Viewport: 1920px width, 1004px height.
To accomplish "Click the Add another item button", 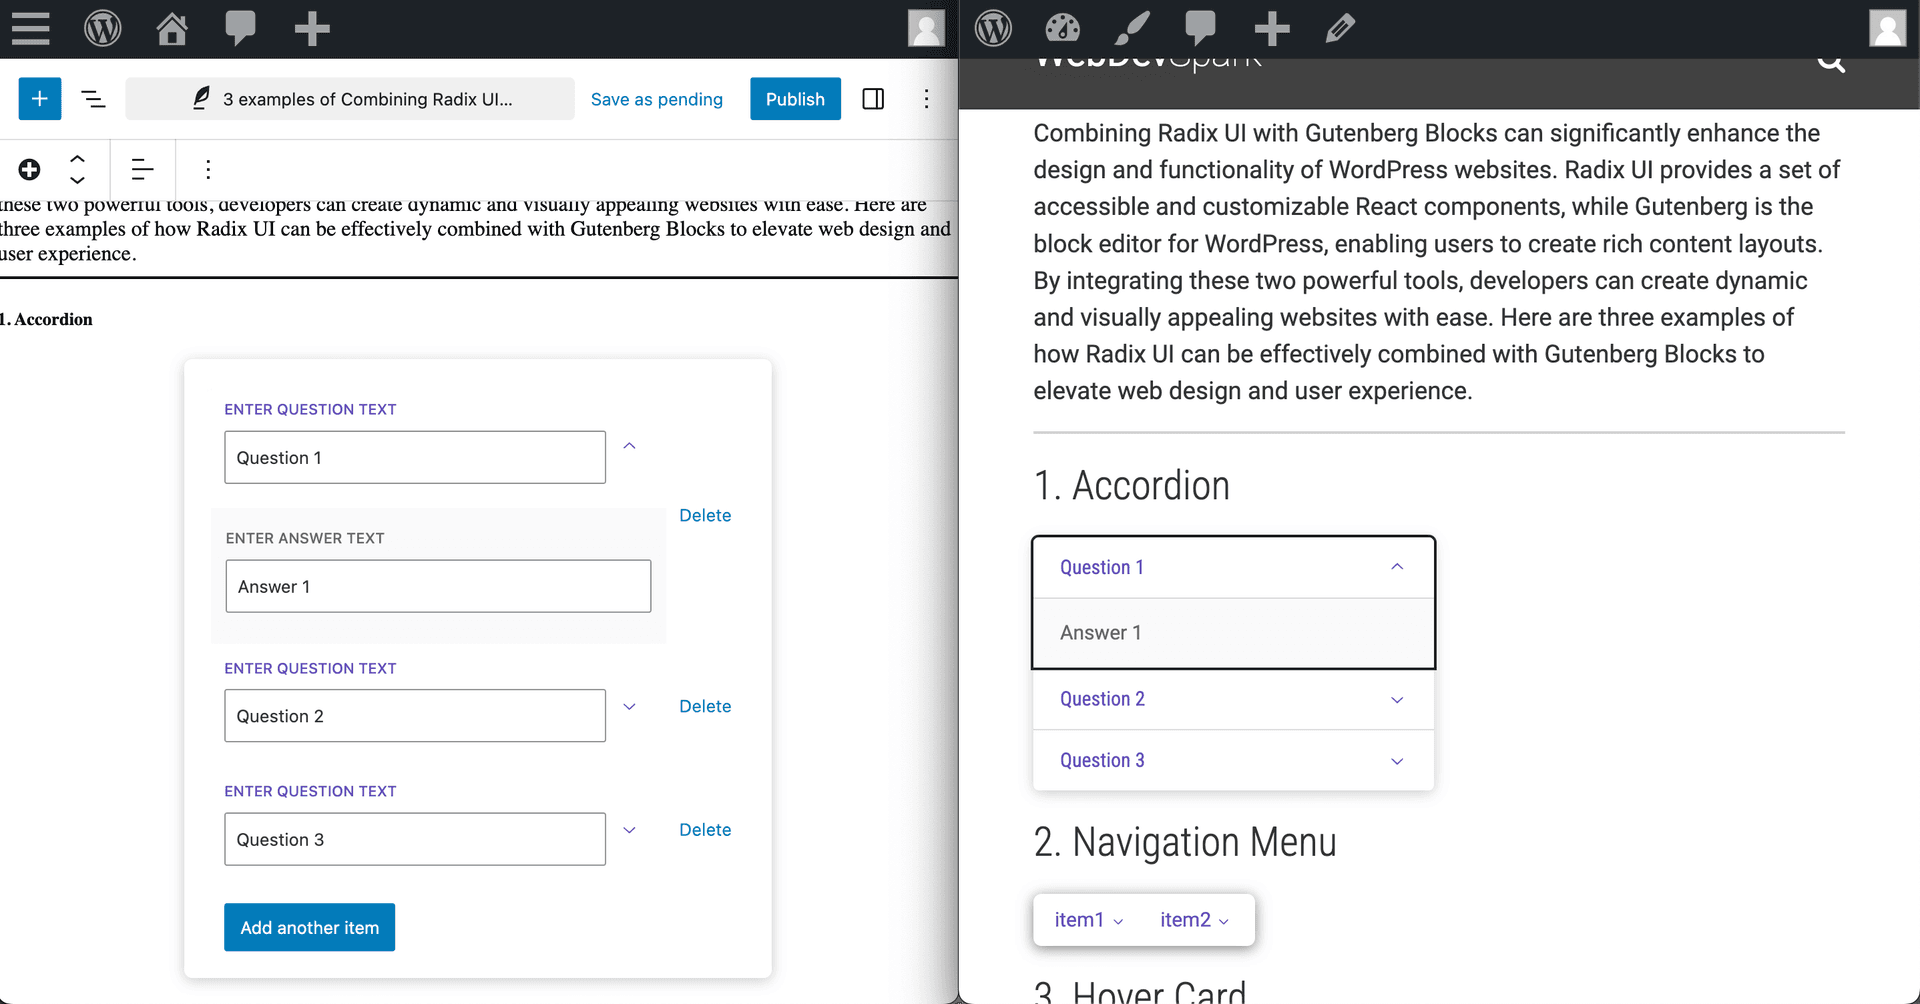I will coord(309,927).
